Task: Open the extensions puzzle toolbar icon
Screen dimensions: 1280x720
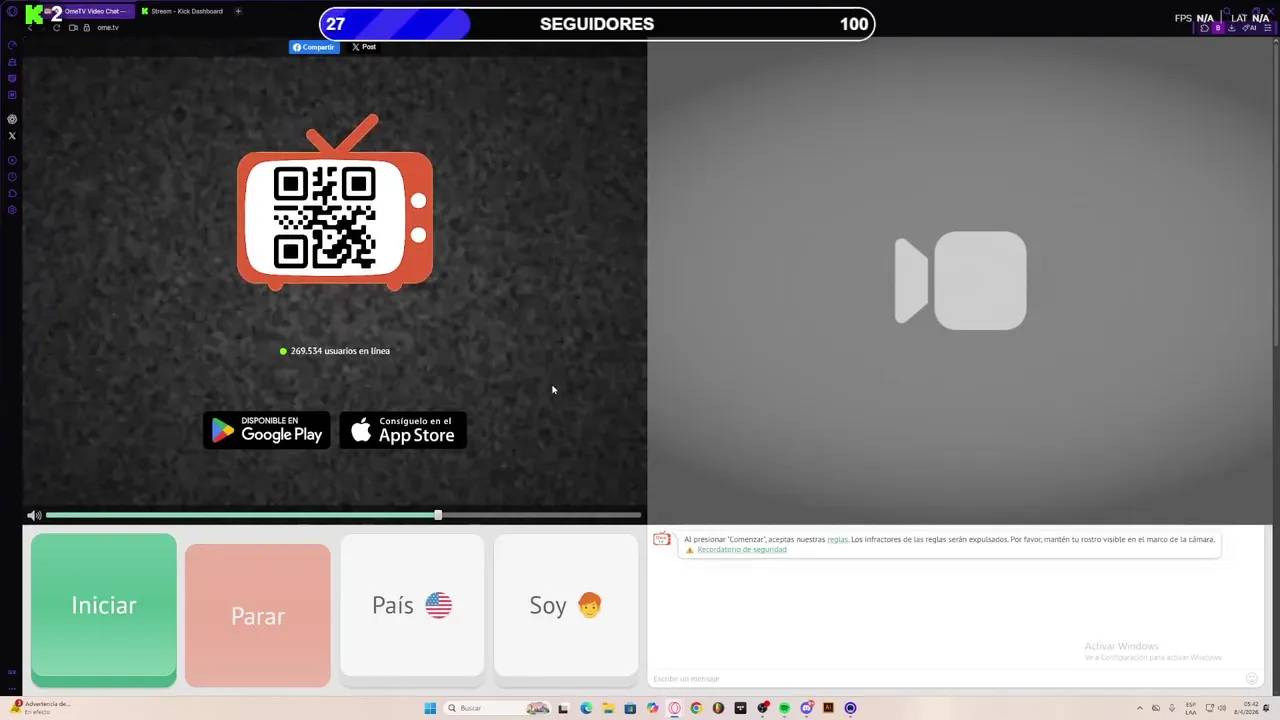Action: (x=1204, y=28)
